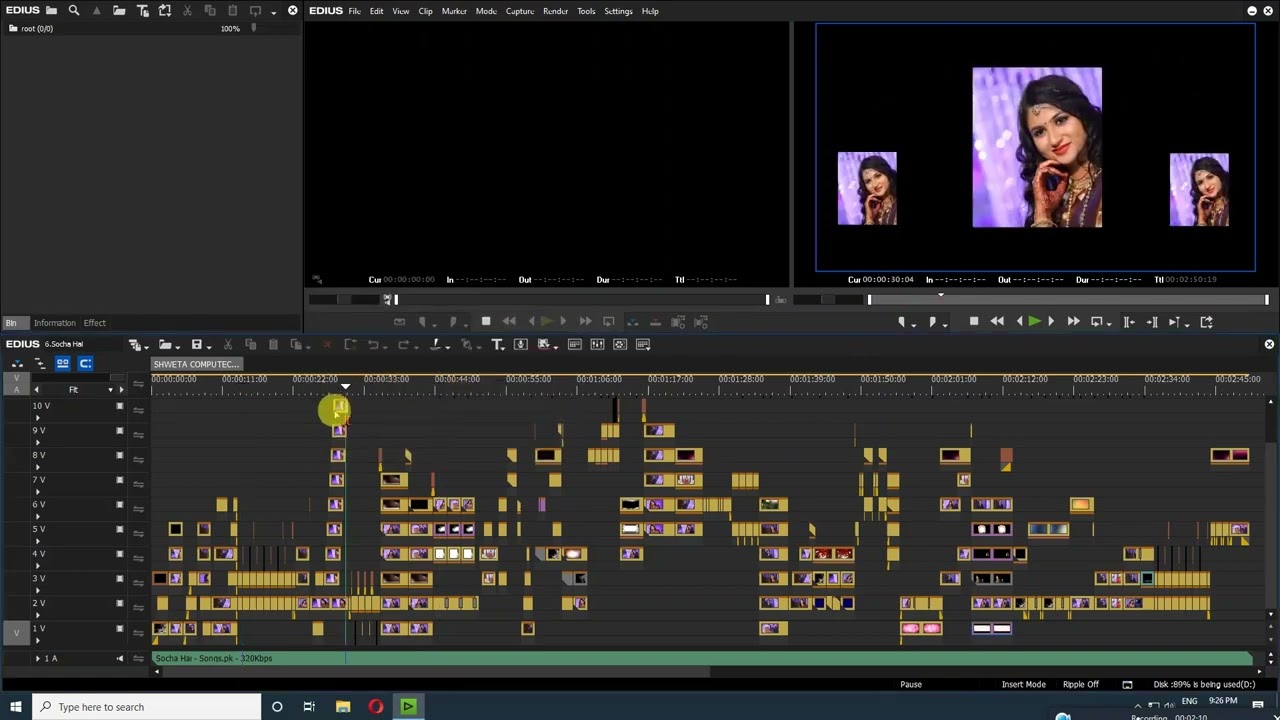This screenshot has height=720, width=1280.
Task: Click the Windows Start button
Action: point(16,707)
